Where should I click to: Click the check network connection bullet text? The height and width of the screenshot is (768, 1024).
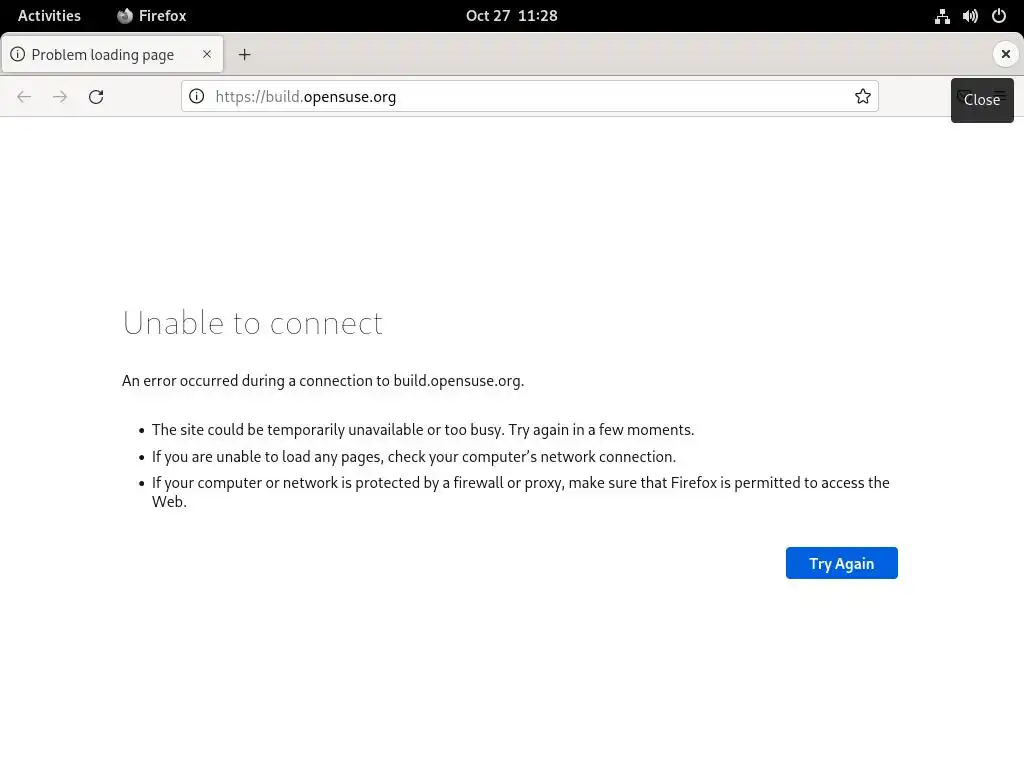coord(413,456)
